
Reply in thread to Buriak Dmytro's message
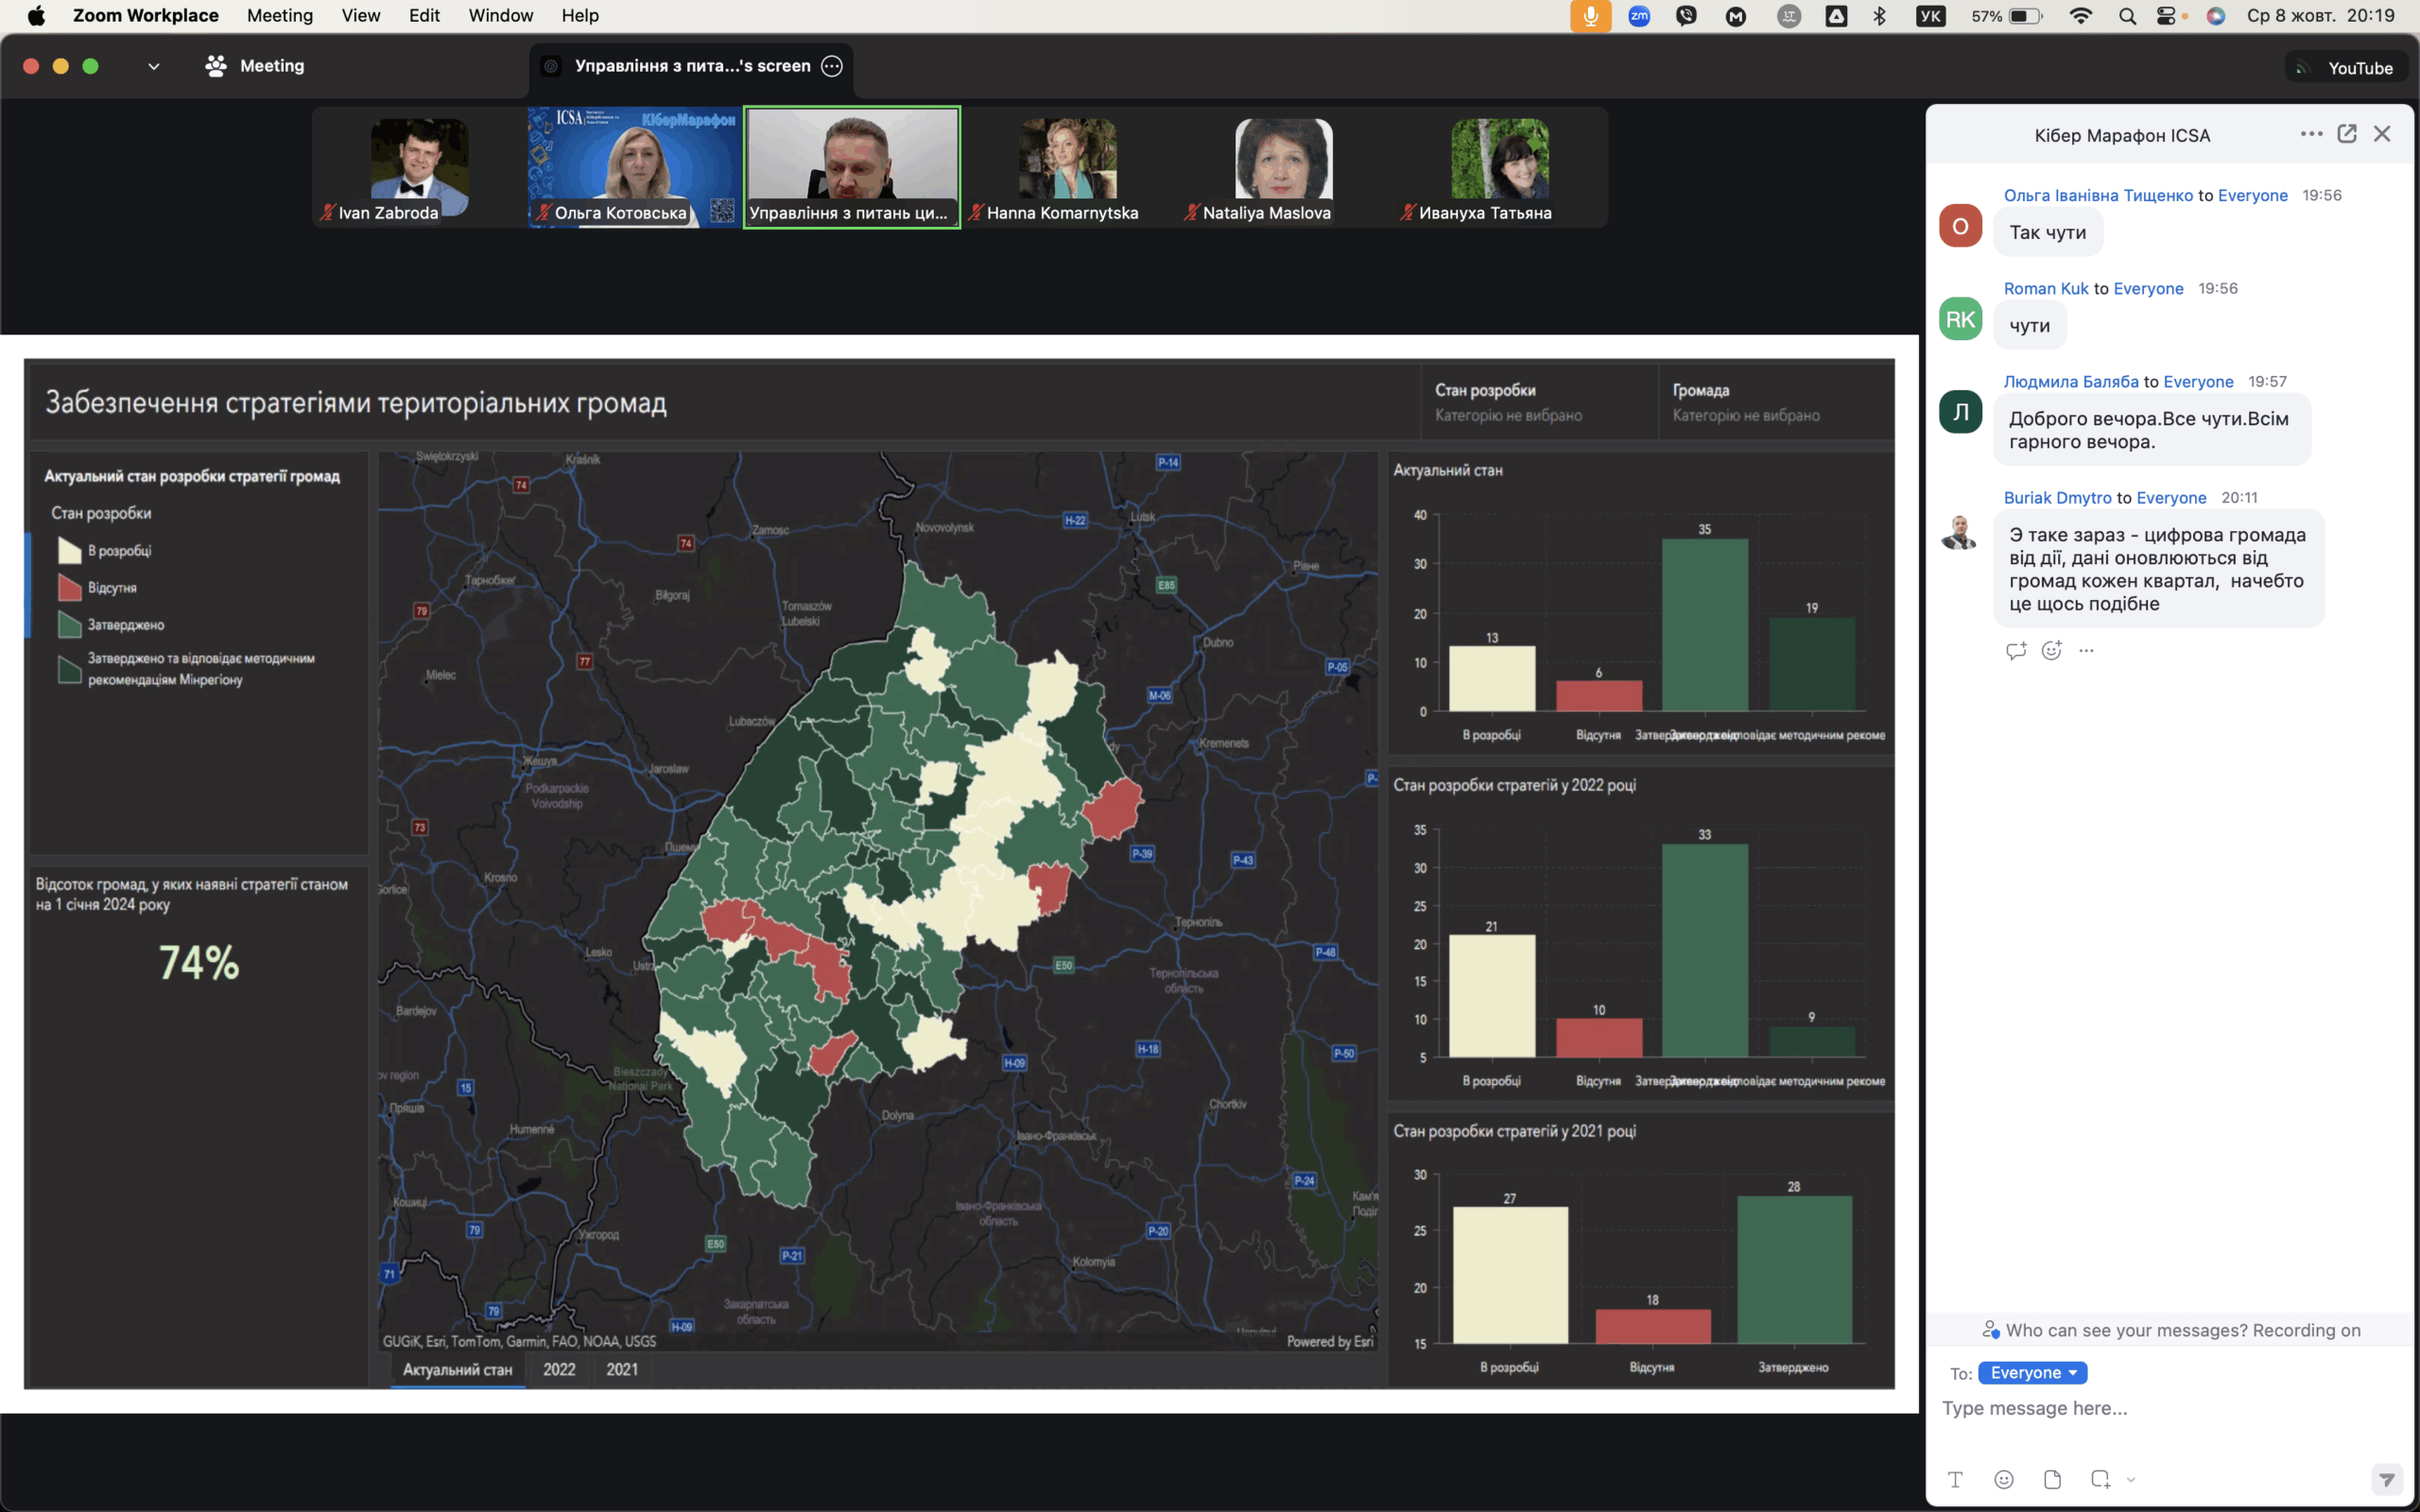[x=2015, y=651]
